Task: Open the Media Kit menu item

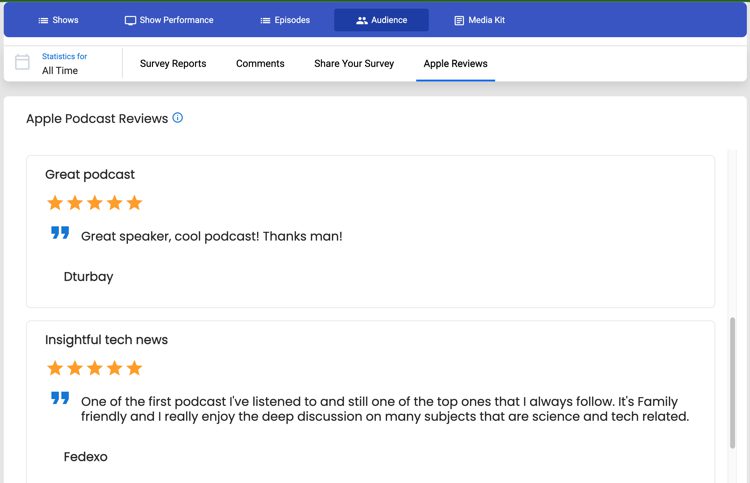Action: tap(480, 20)
